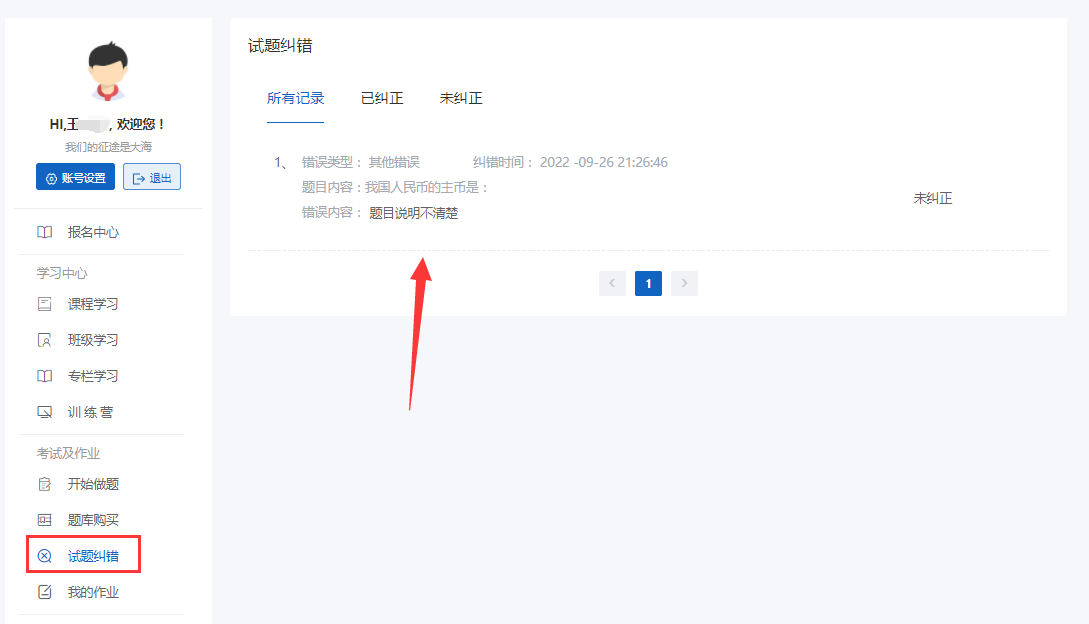Open 账号设置 account settings button
This screenshot has width=1089, height=624.
(x=76, y=177)
